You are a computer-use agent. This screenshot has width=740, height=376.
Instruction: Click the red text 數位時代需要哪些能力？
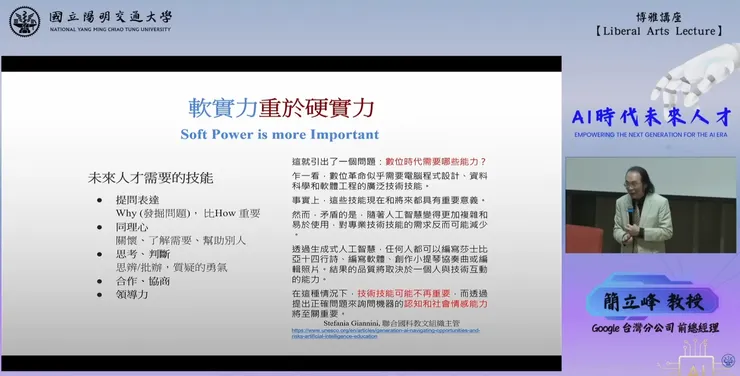[436, 161]
